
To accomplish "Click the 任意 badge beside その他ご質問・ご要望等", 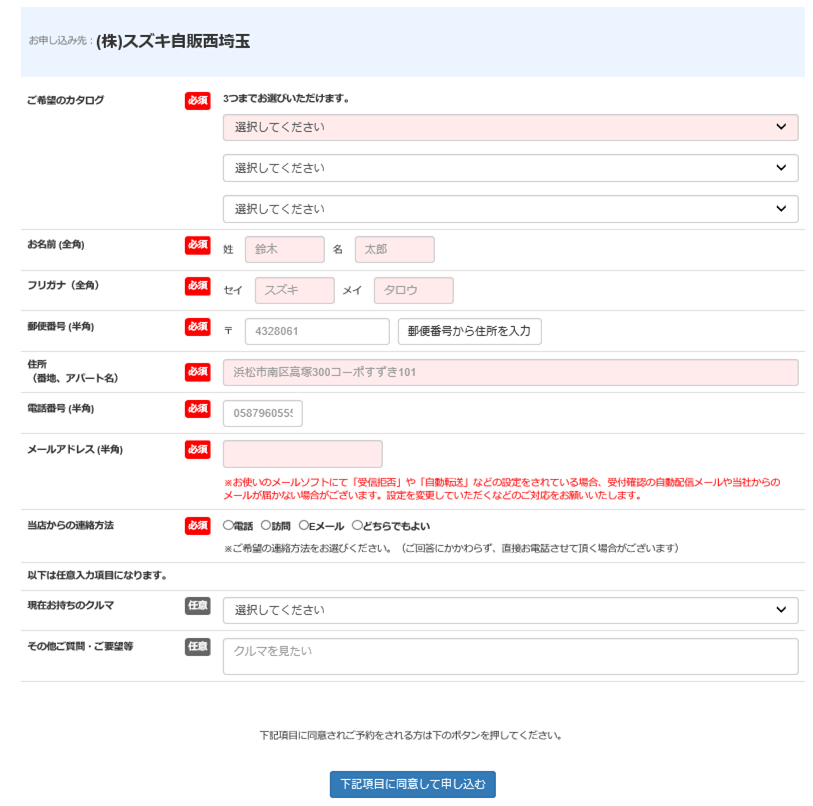I will (198, 647).
